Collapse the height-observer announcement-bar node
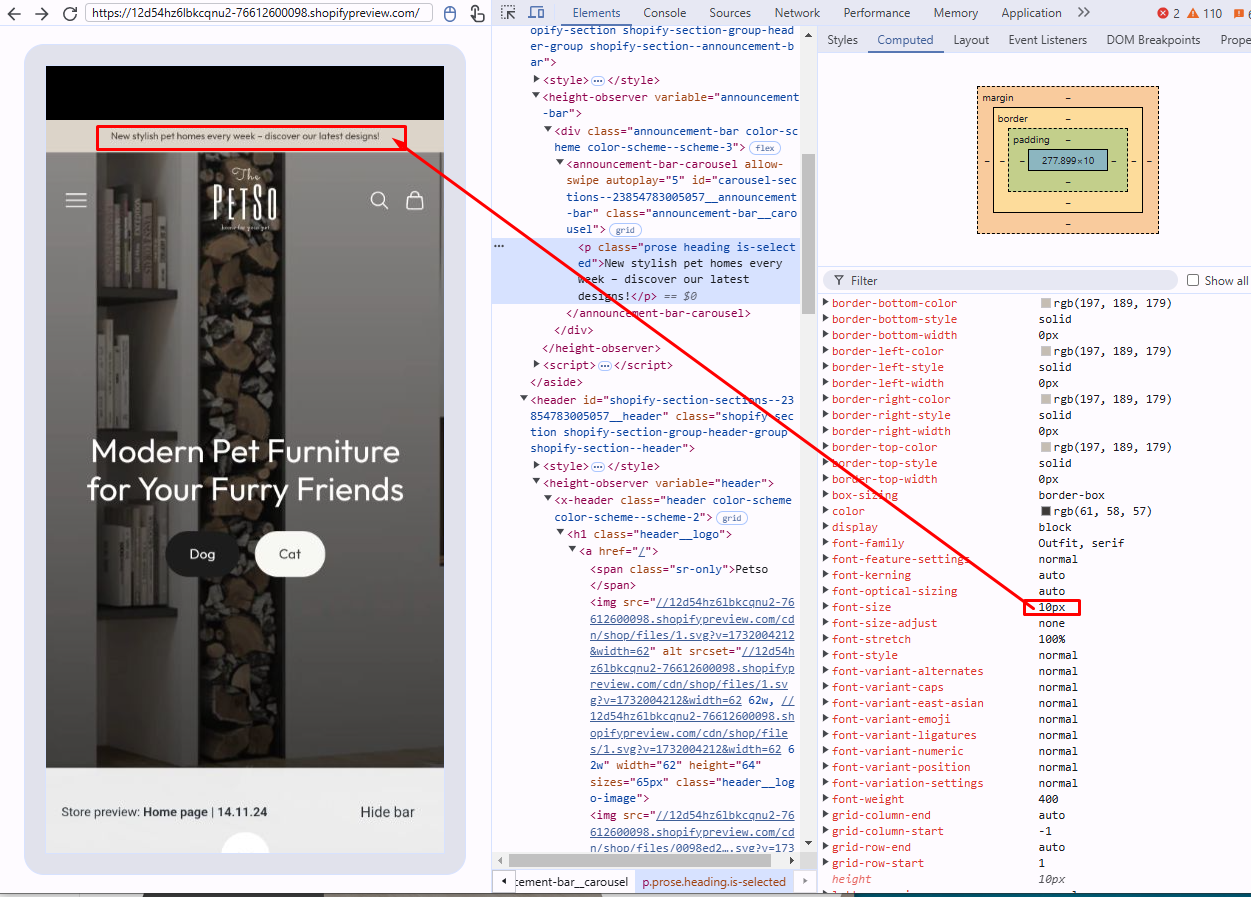The image size is (1251, 897). click(536, 97)
